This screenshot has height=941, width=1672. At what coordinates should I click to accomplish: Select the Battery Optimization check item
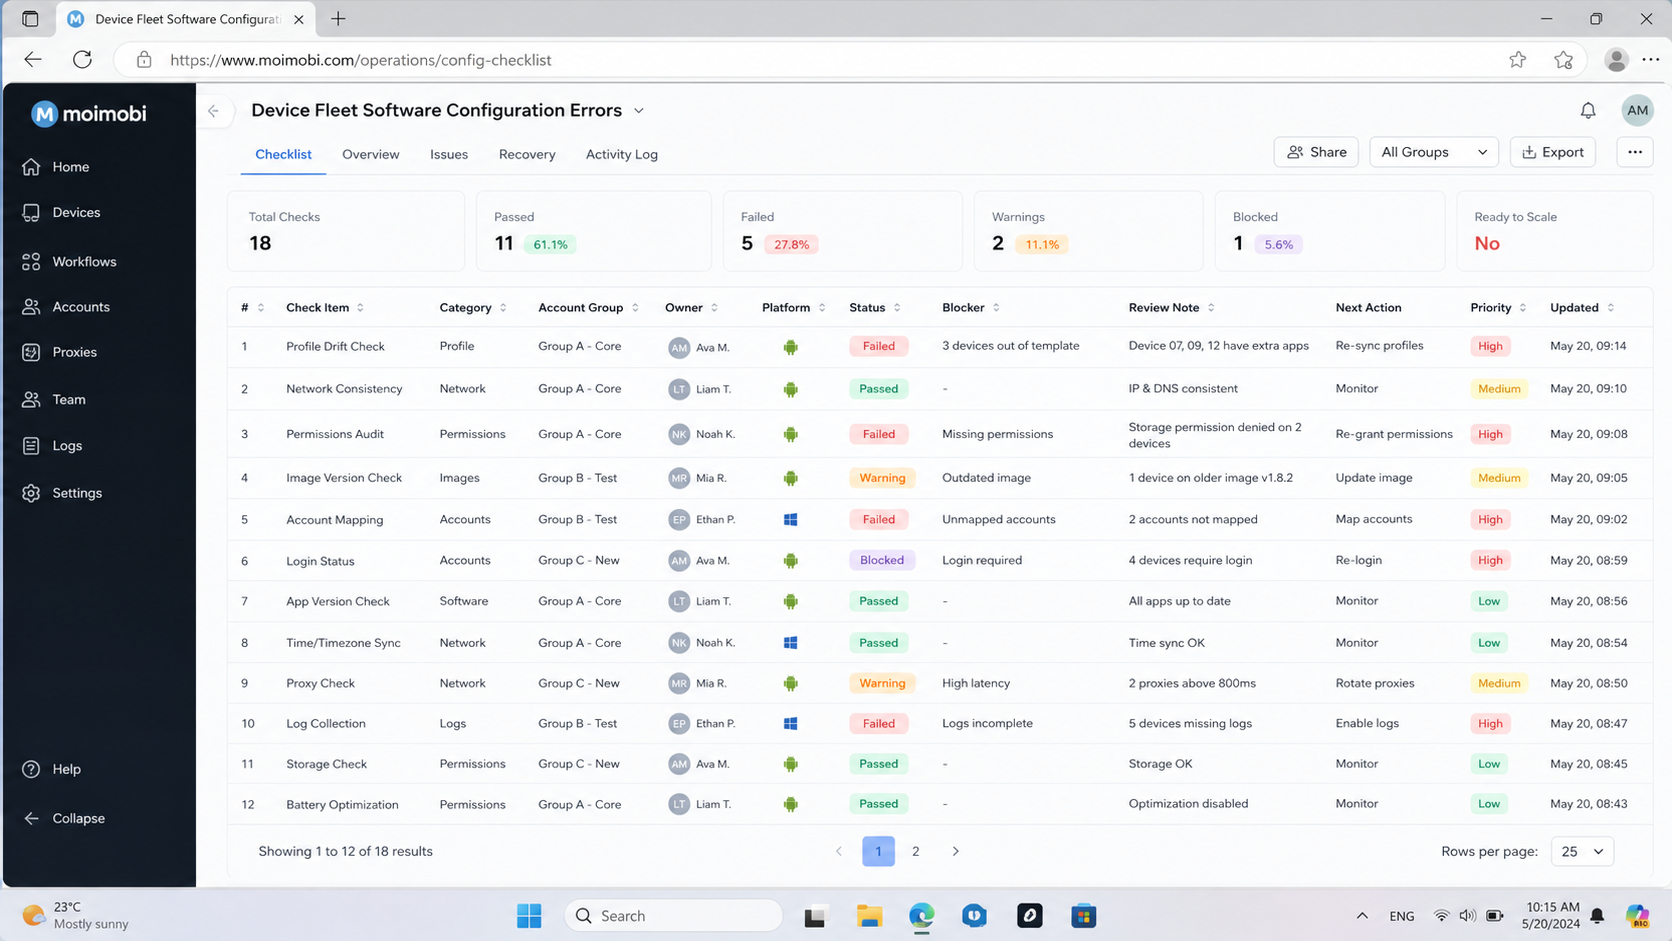342,805
